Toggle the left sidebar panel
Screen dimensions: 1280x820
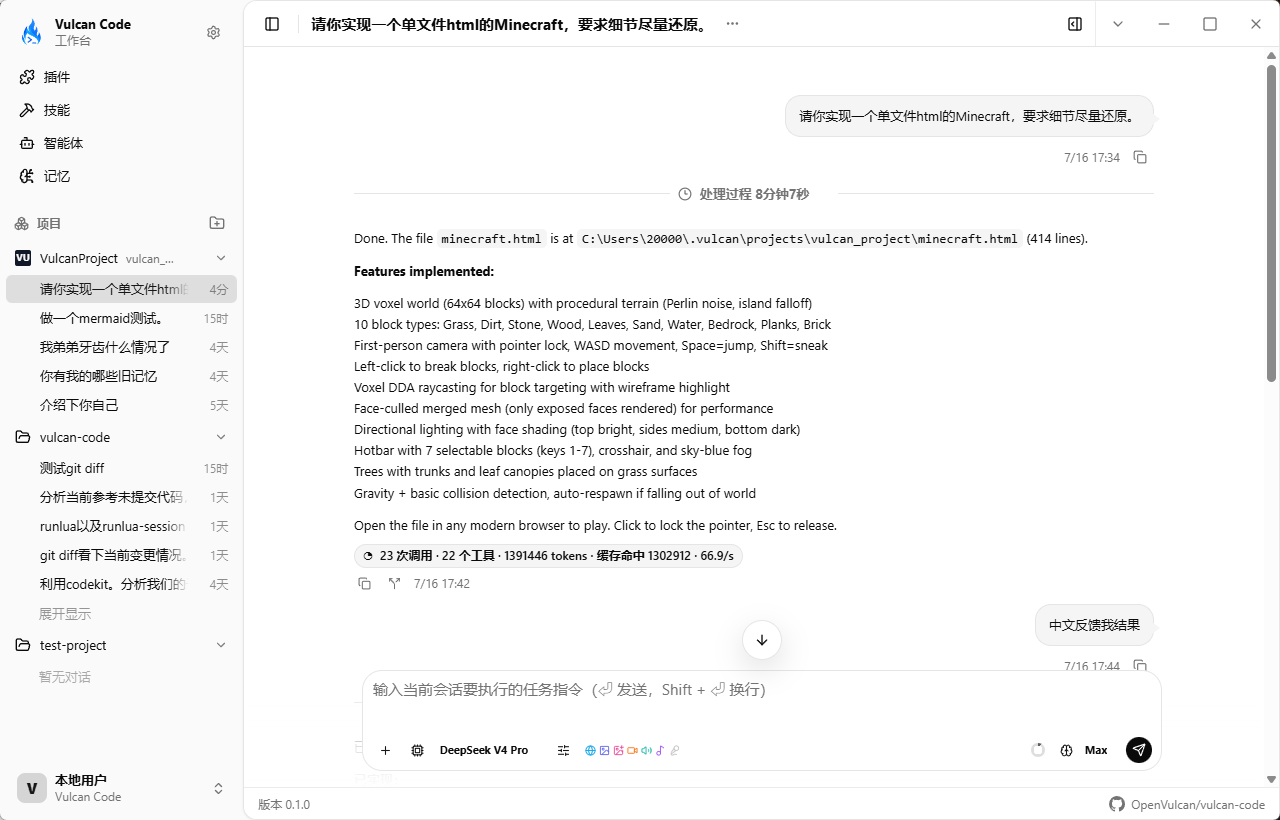tap(272, 24)
